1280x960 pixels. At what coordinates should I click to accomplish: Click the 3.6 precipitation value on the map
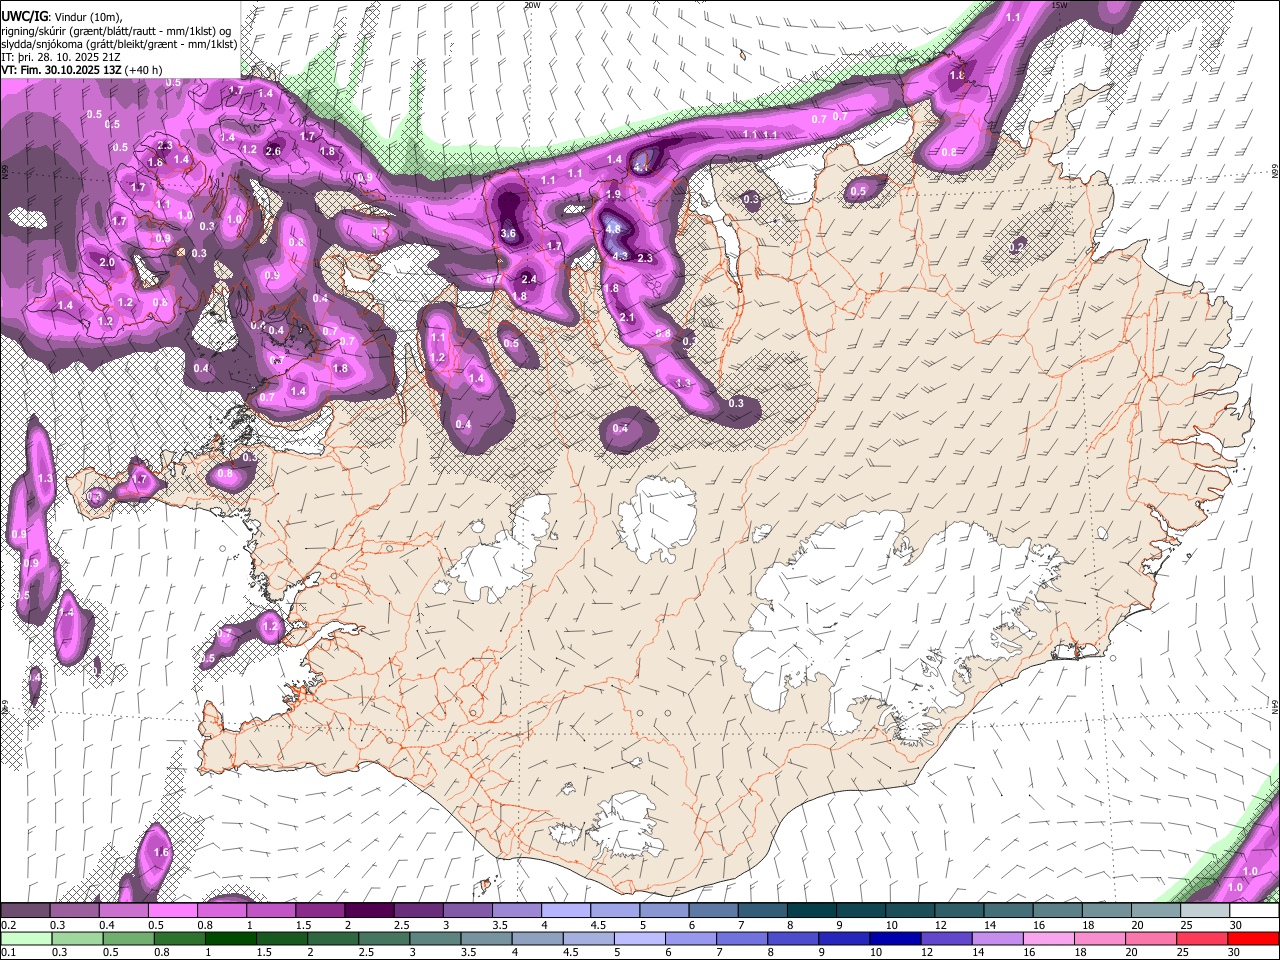coord(508,234)
